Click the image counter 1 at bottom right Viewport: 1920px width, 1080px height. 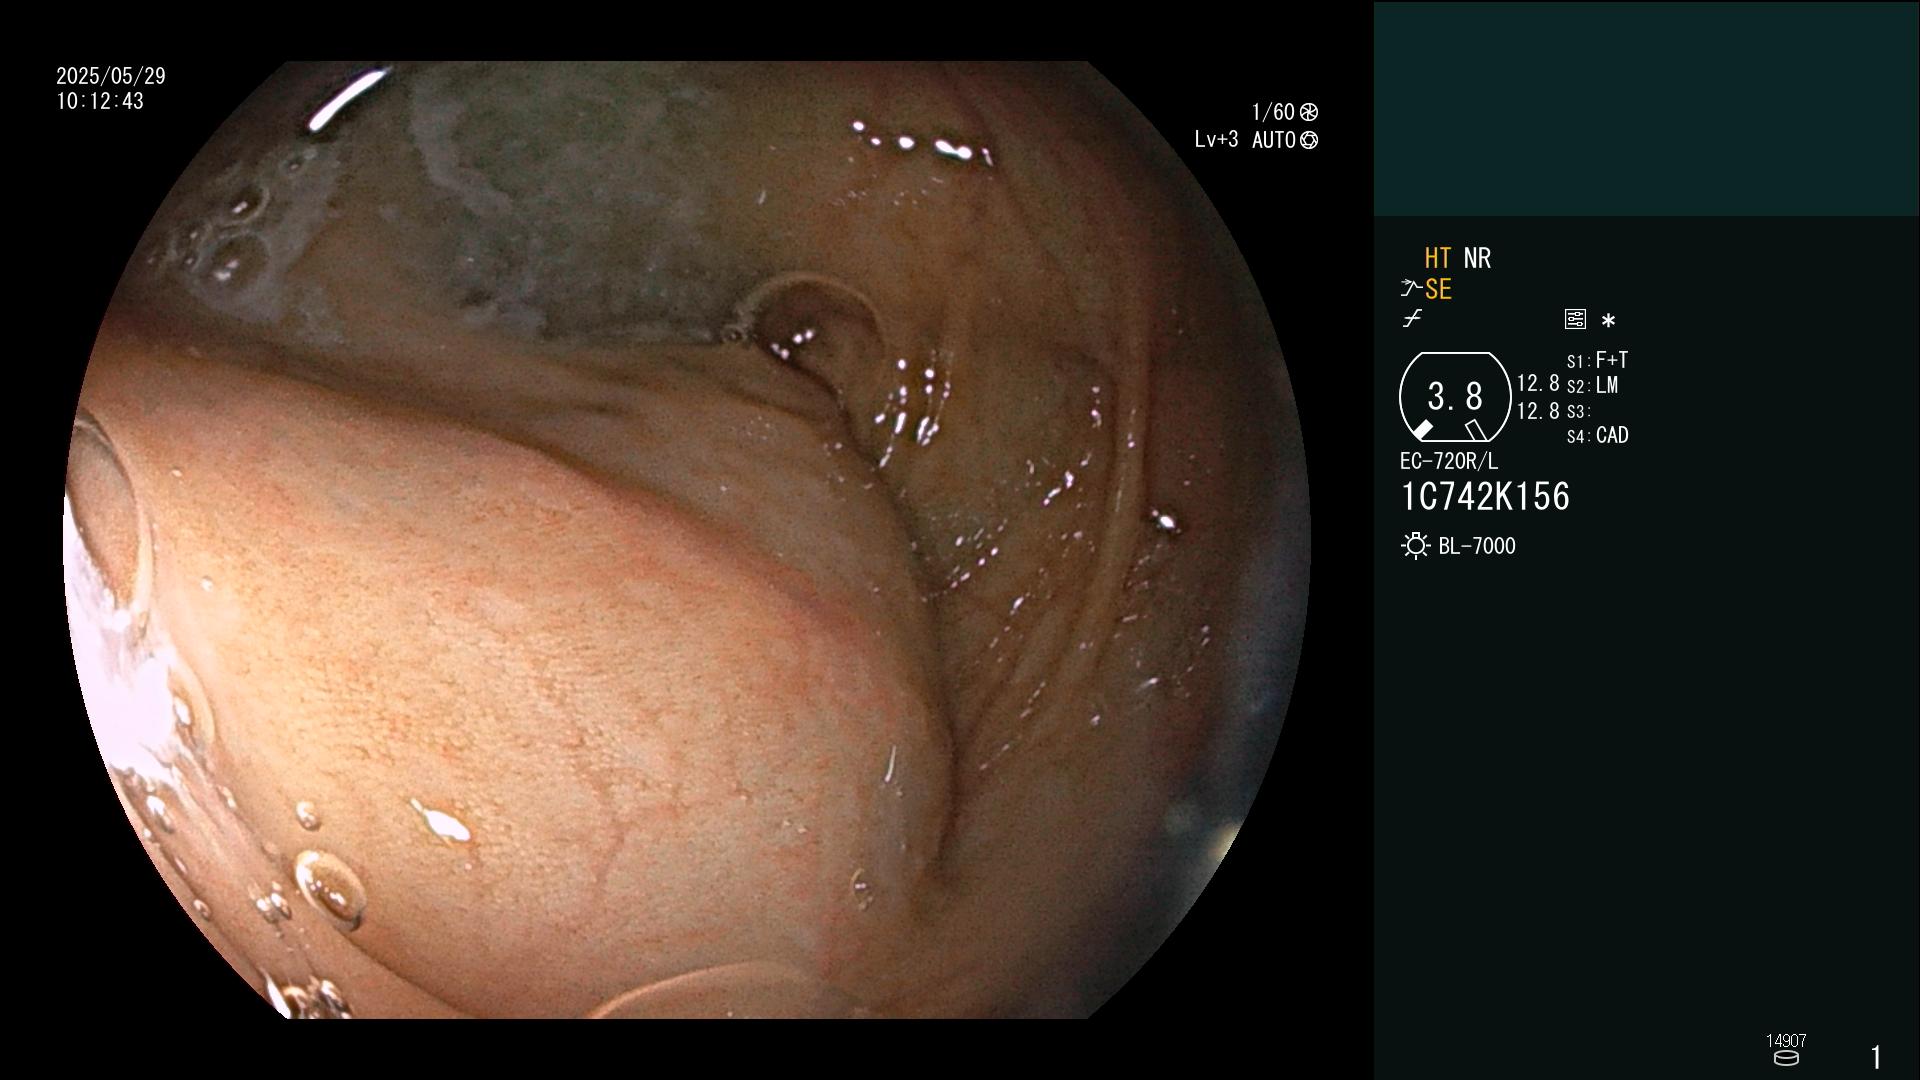[1876, 1057]
